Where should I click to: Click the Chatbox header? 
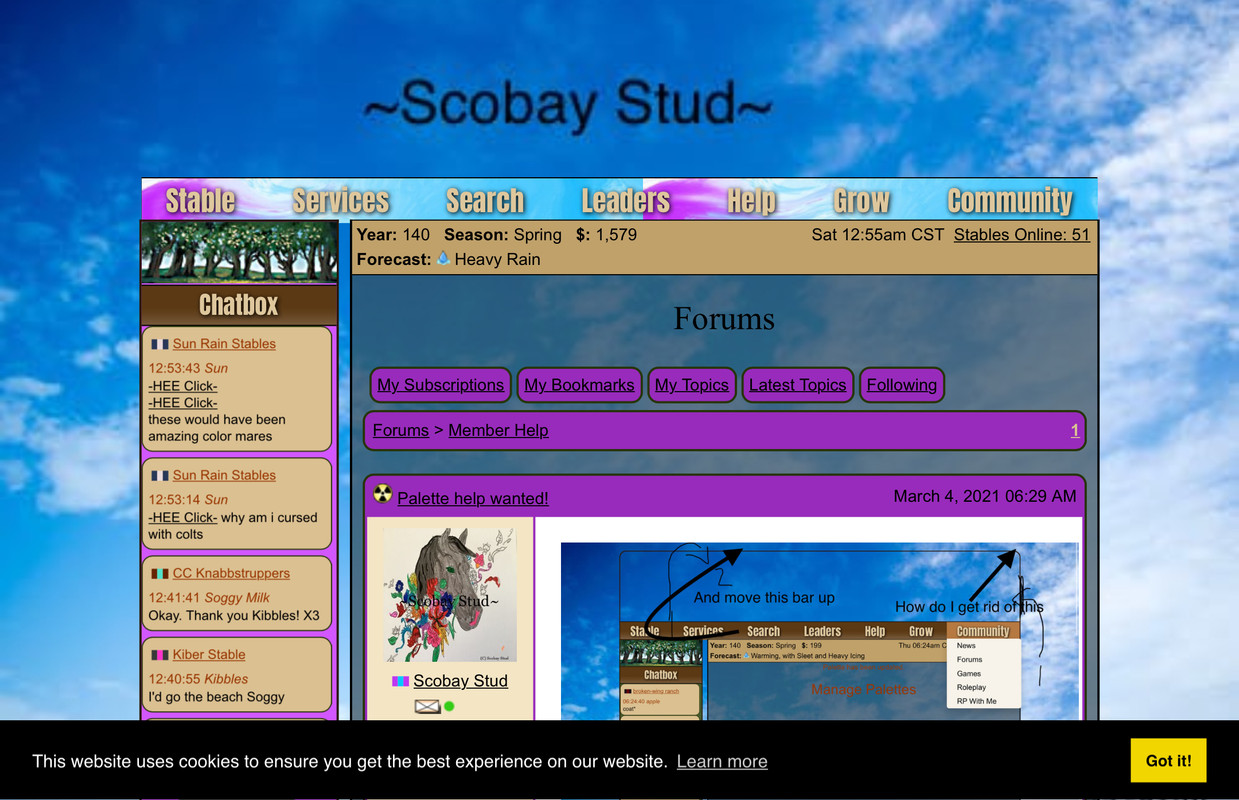click(239, 305)
